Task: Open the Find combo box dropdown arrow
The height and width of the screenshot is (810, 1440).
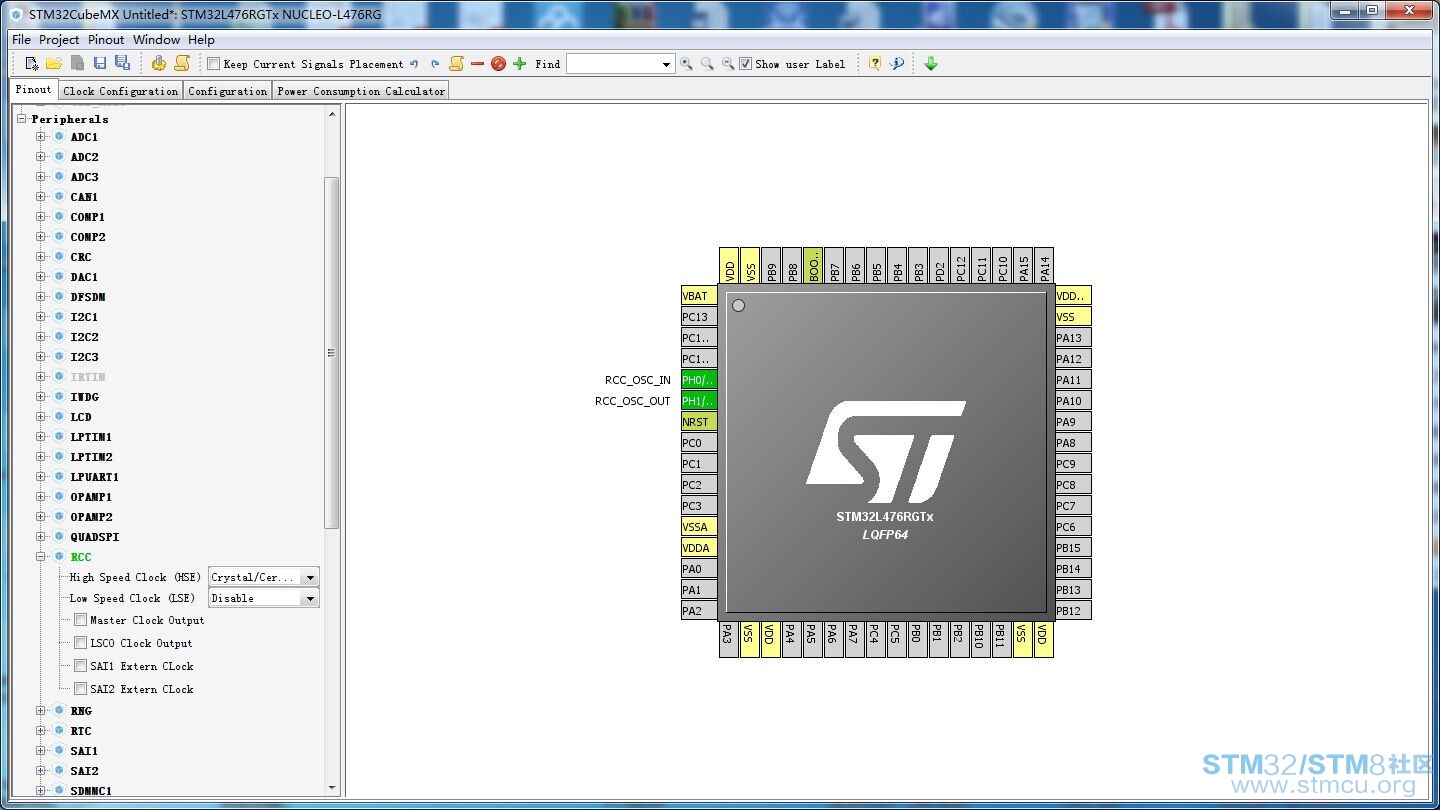Action: pos(667,64)
